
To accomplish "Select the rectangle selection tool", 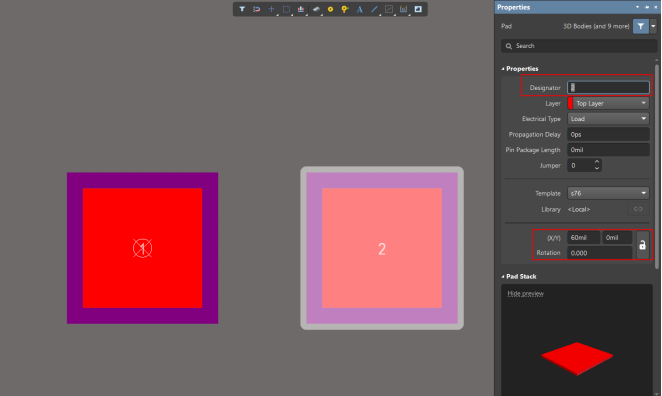I will 286,9.
